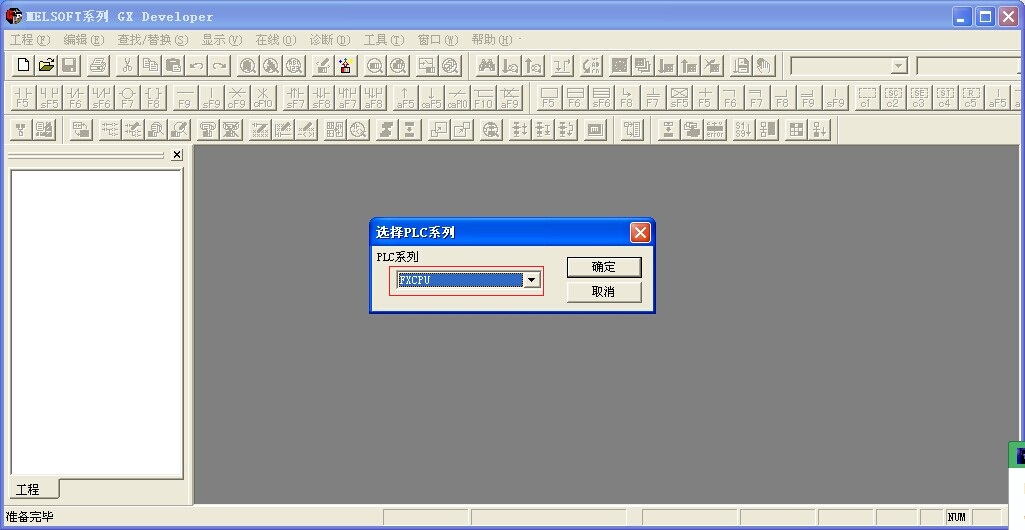The width and height of the screenshot is (1025, 530).
Task: Click the SE c3 toolbar icon
Action: [919, 97]
